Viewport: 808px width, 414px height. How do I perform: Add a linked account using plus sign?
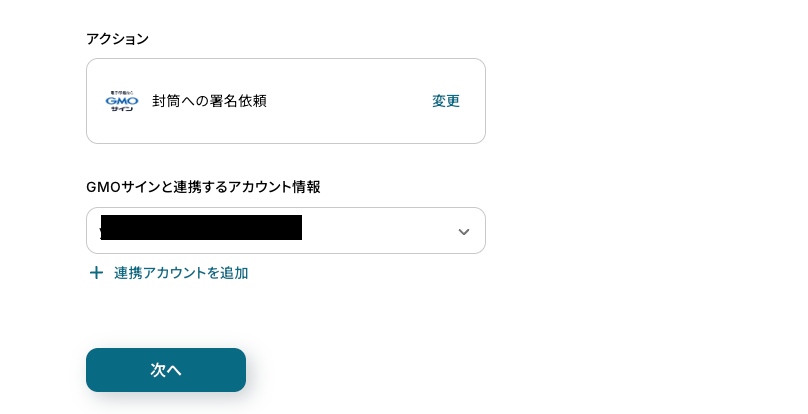96,273
